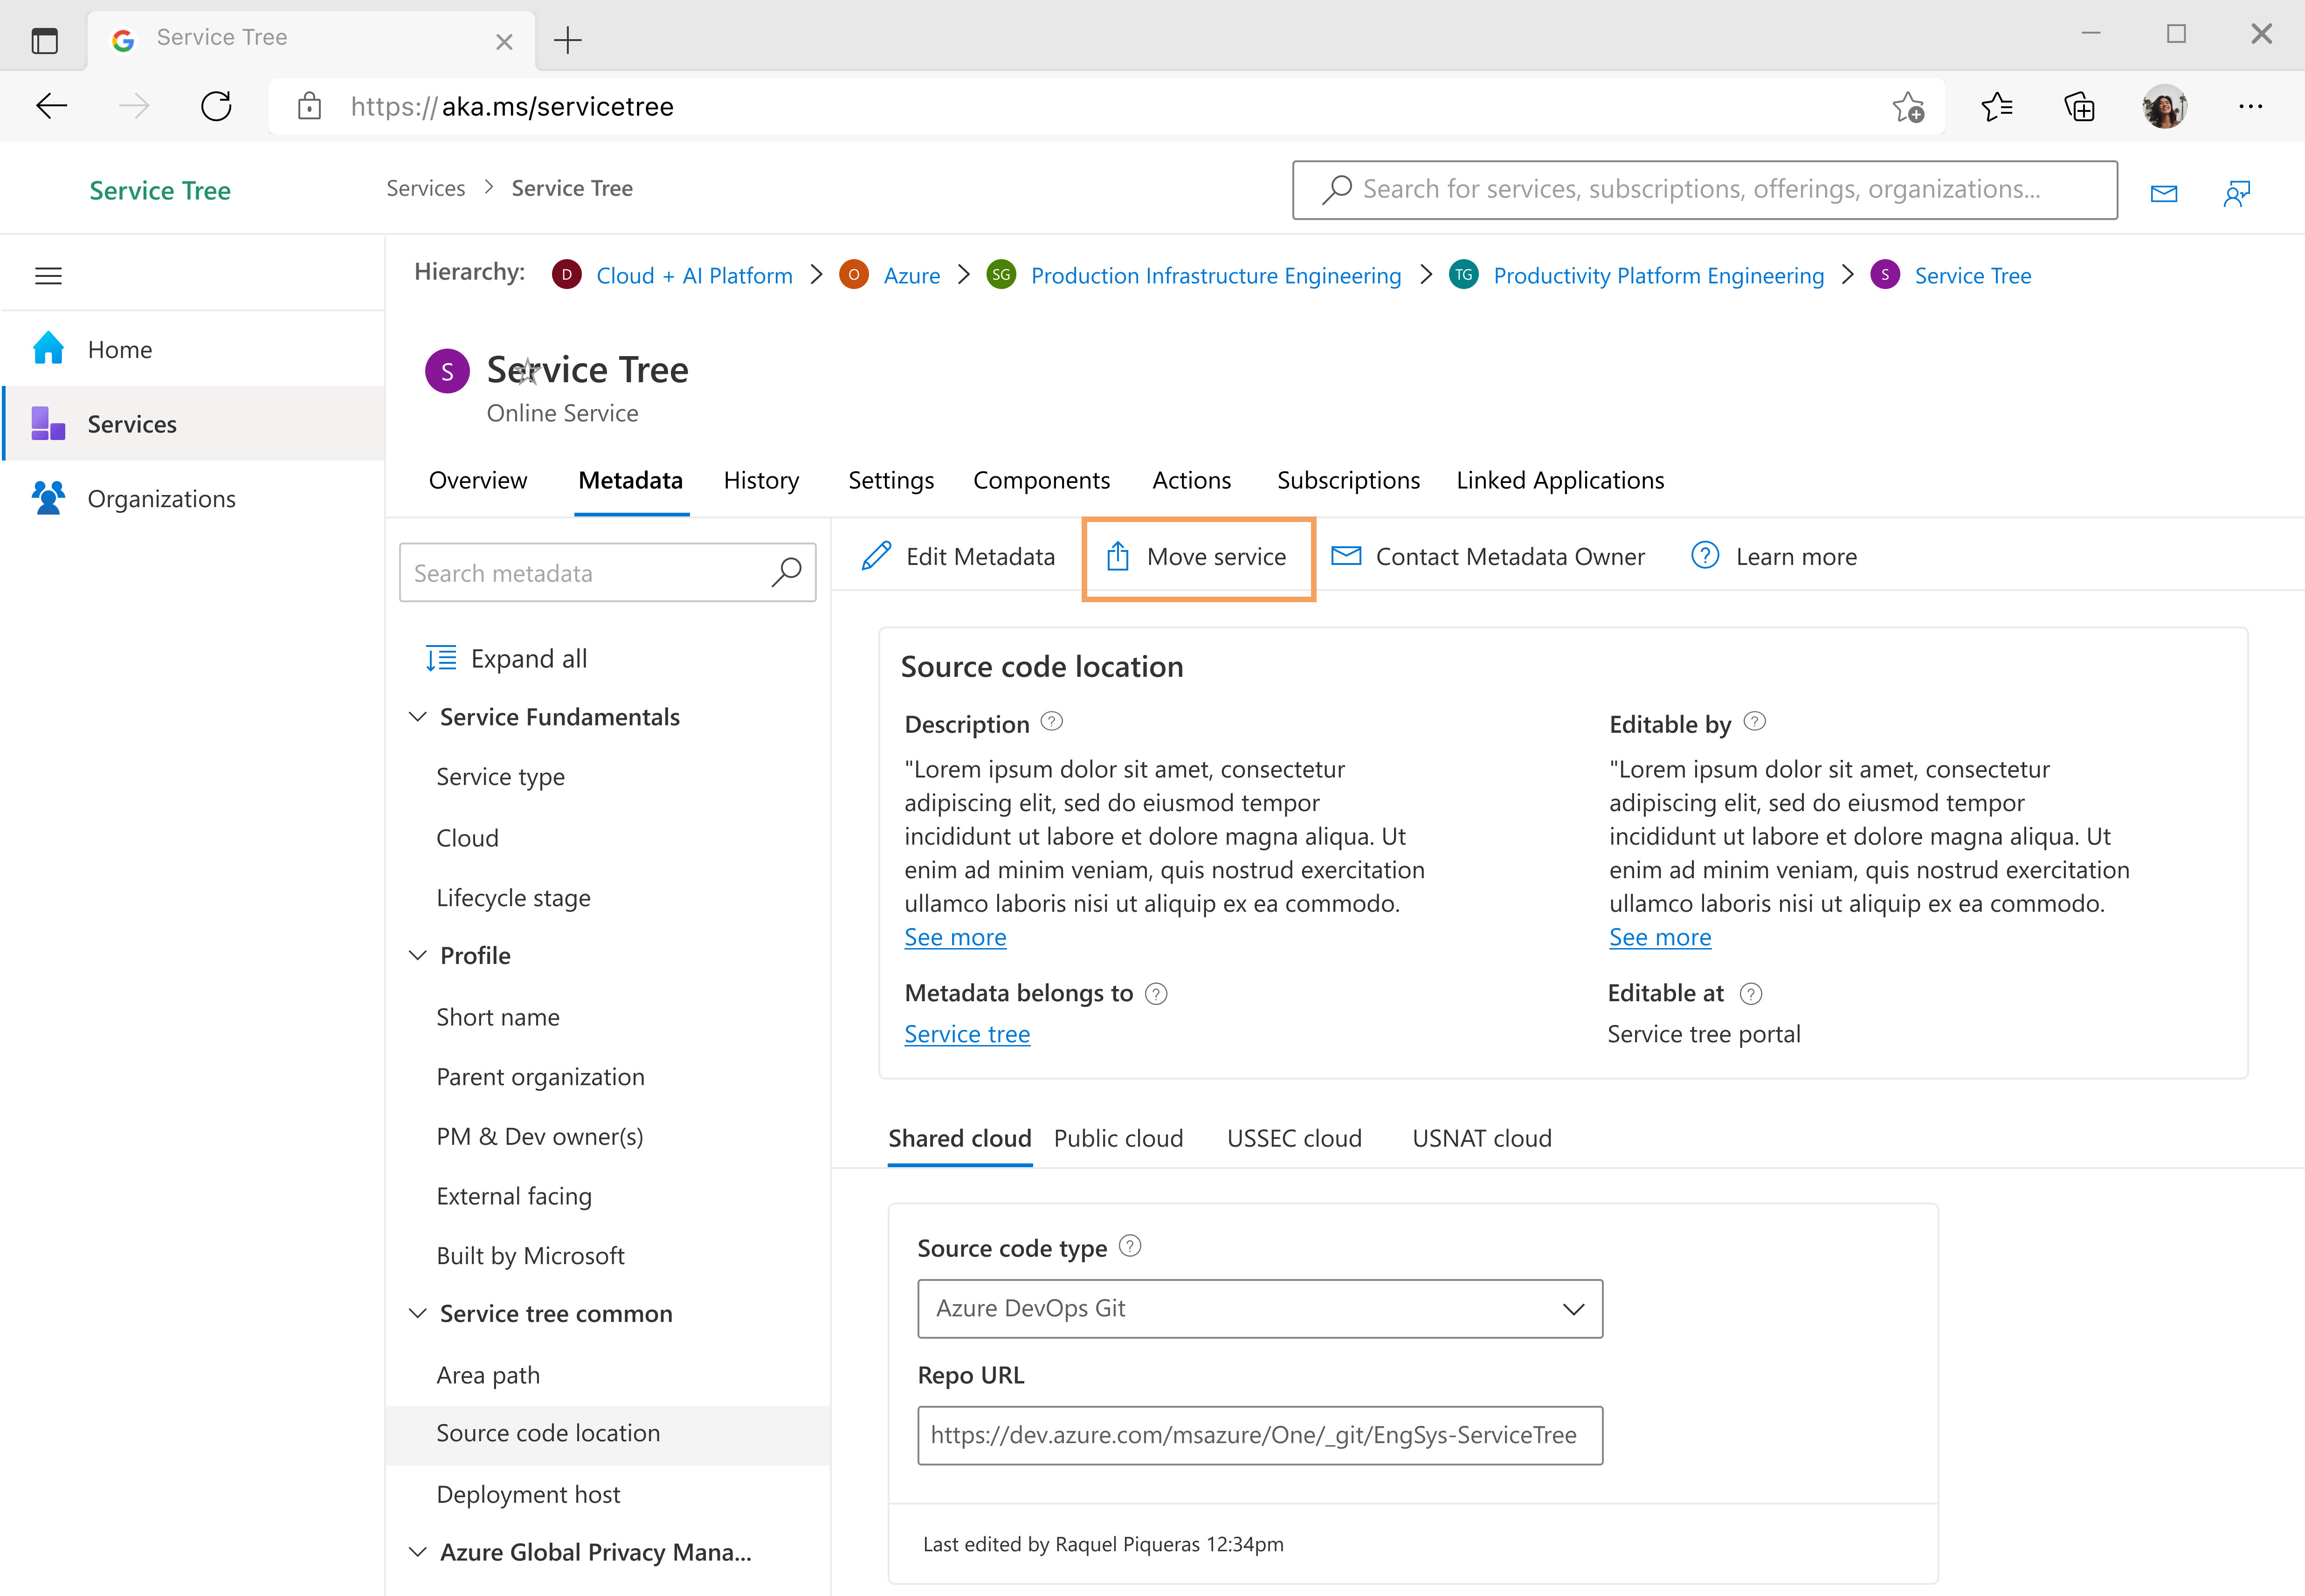This screenshot has height=1596, width=2305.
Task: Reload the page with refresh icon
Action: (x=216, y=106)
